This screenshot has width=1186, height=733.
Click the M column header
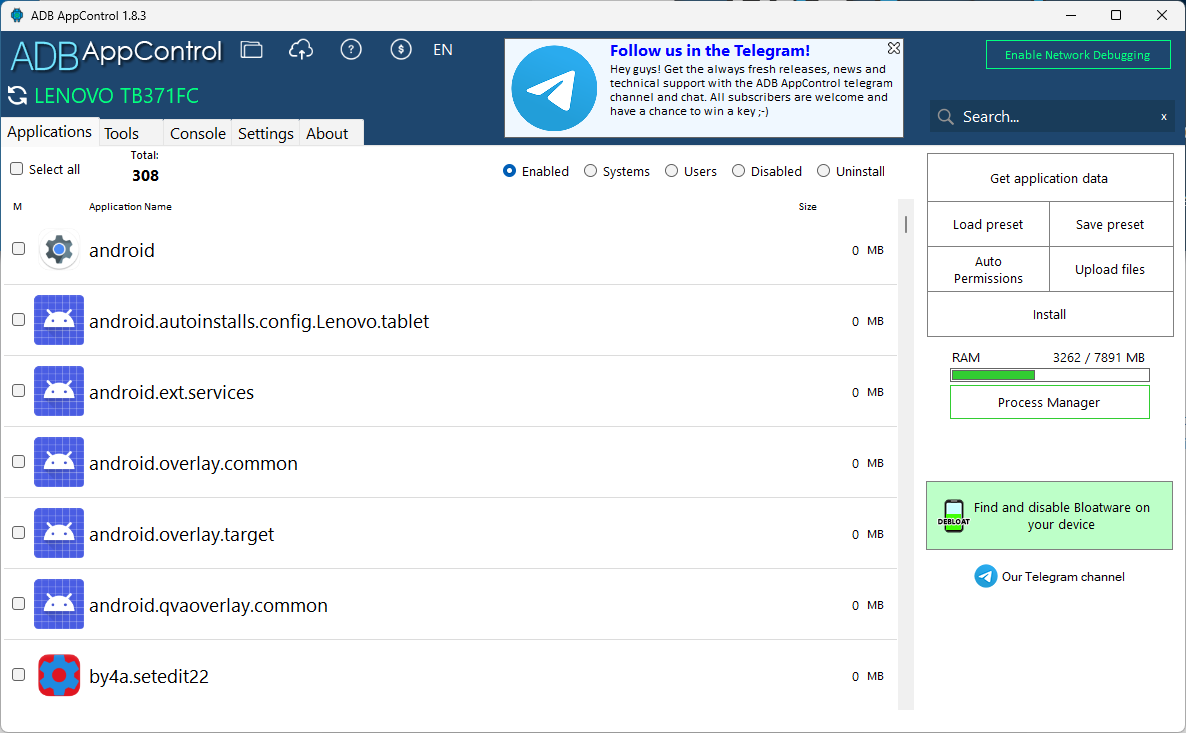[17, 207]
